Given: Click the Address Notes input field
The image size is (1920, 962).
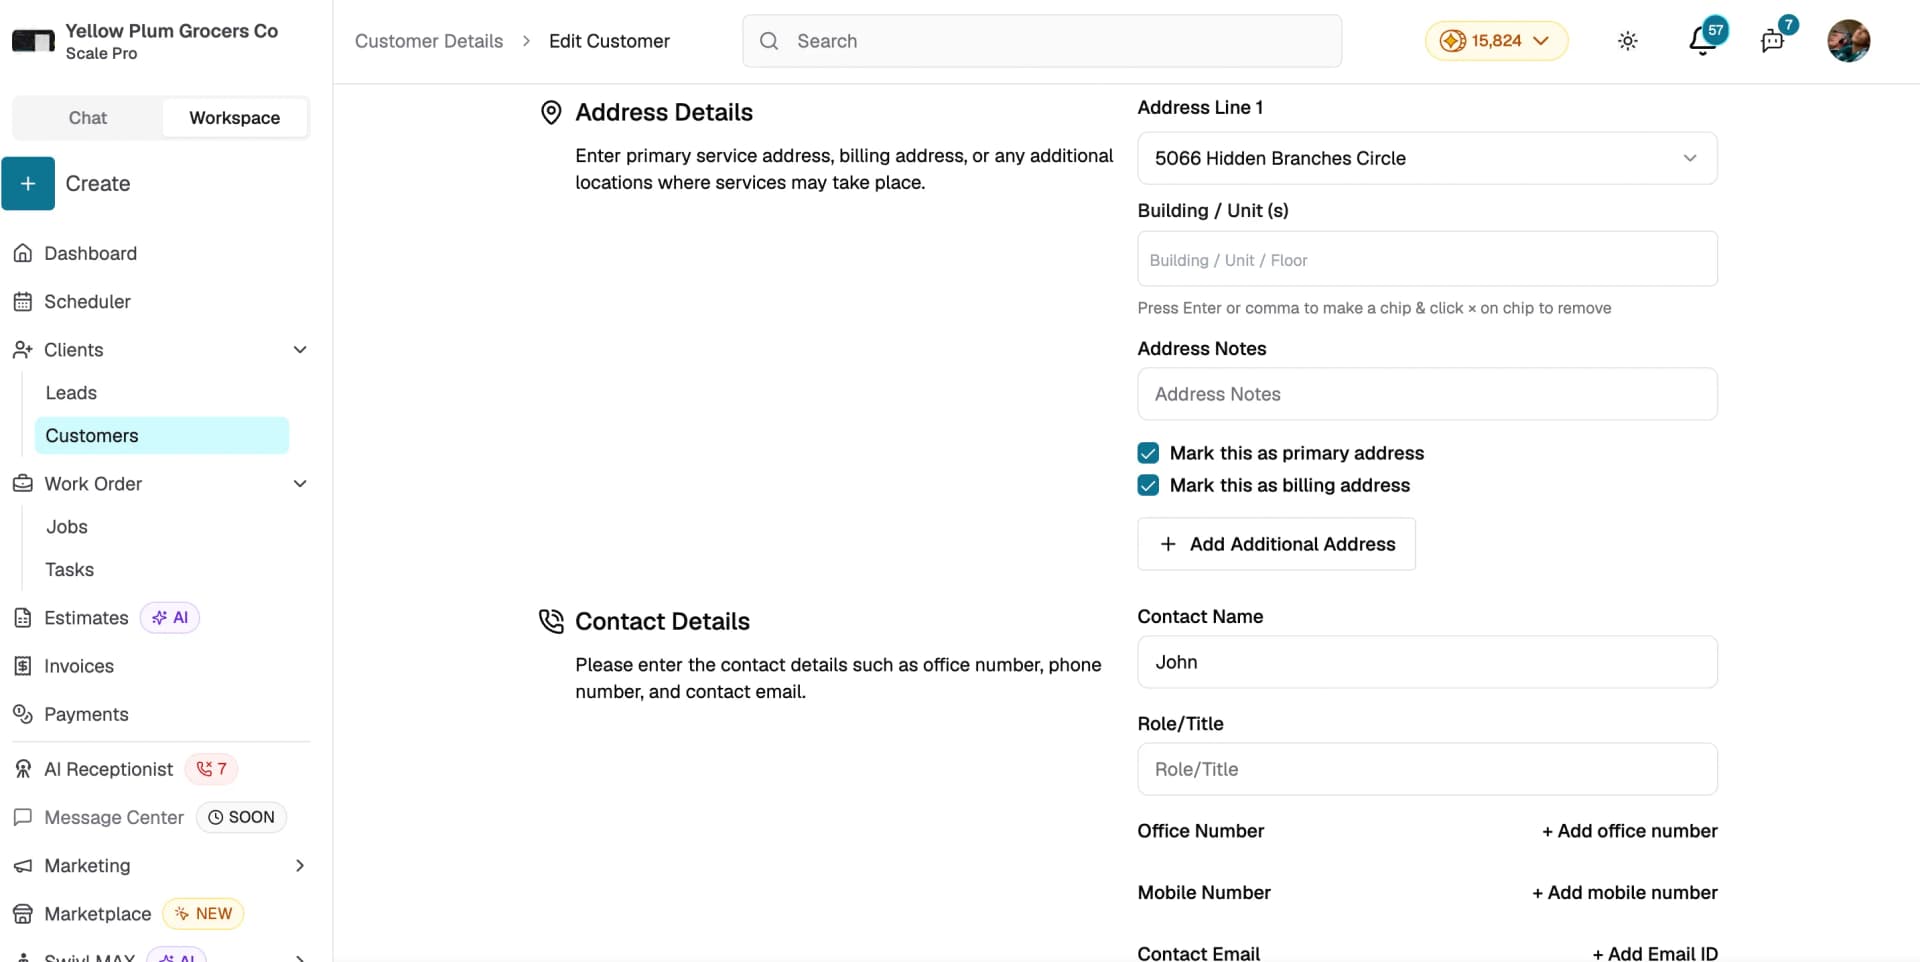Looking at the screenshot, I should pos(1427,394).
